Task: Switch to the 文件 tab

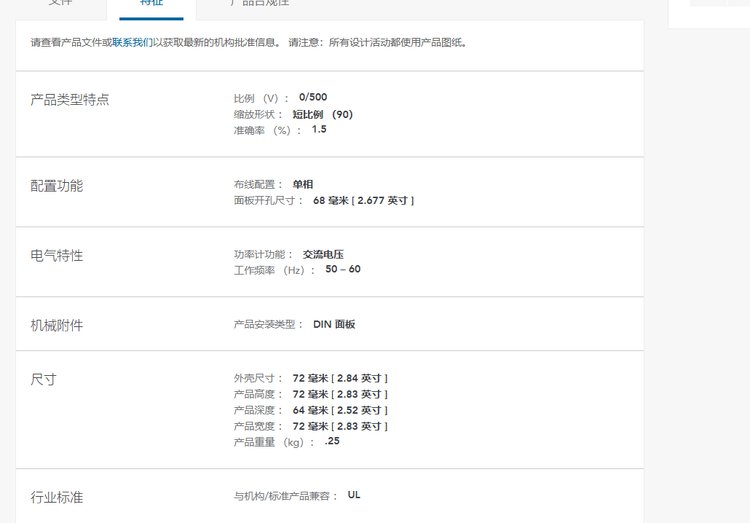Action: coord(60,4)
